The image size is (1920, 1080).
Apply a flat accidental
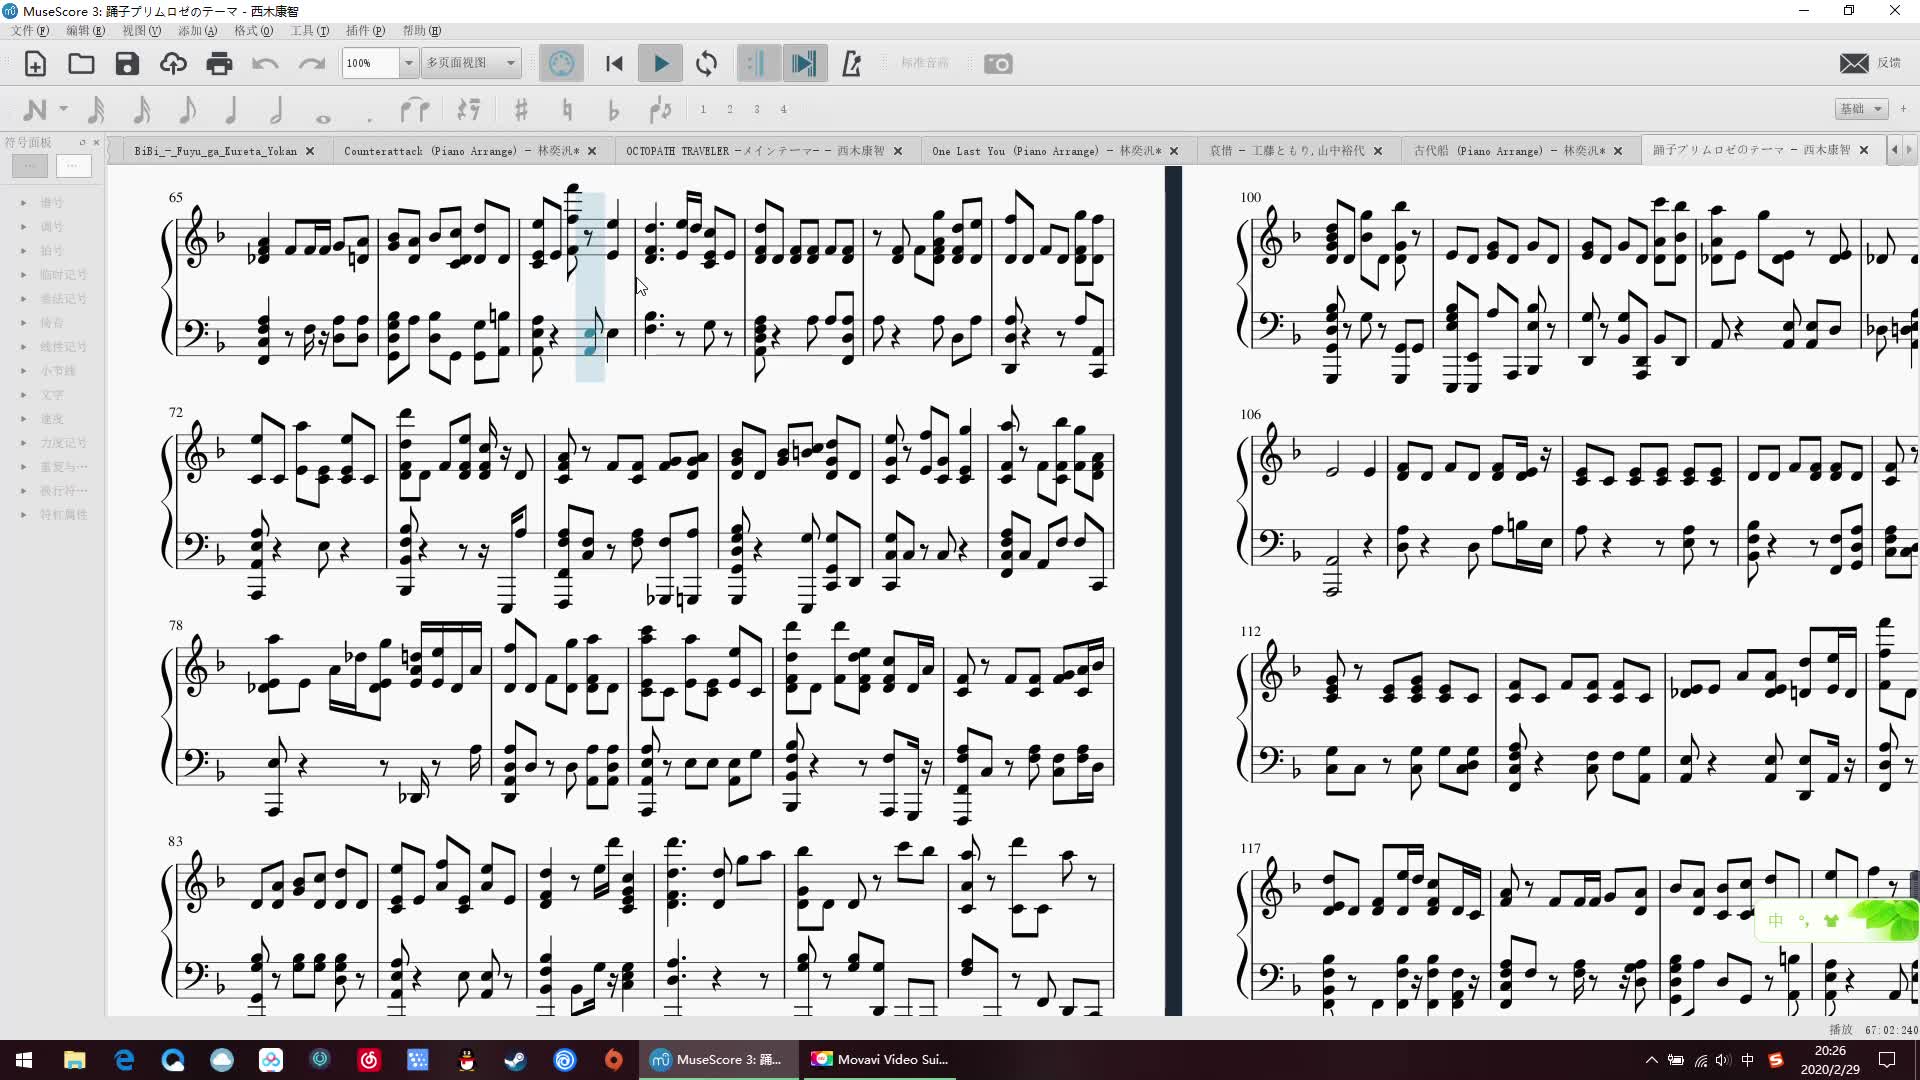click(613, 109)
